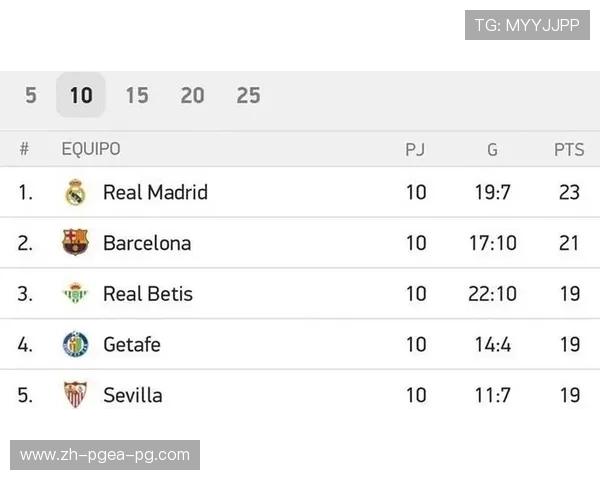600x480 pixels.
Task: Sort by the PJ column header
Action: coord(415,149)
